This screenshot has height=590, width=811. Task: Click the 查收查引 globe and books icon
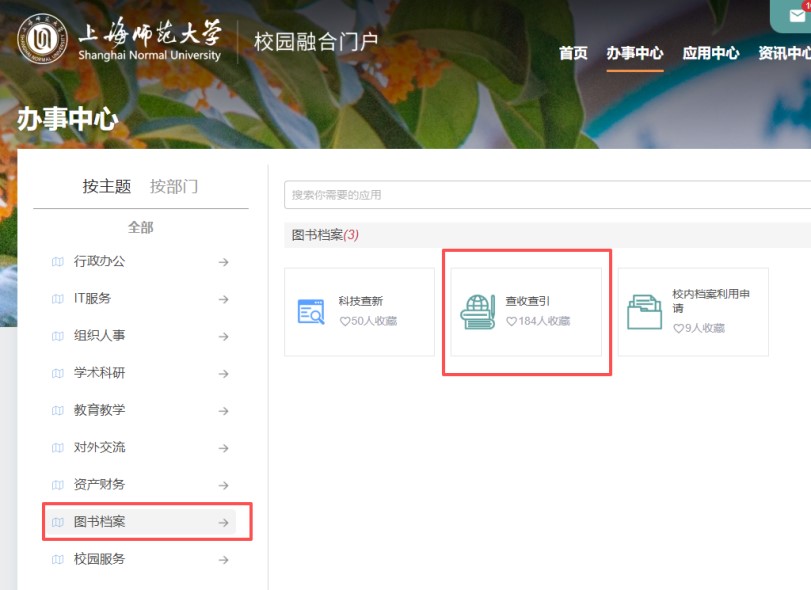click(x=478, y=311)
